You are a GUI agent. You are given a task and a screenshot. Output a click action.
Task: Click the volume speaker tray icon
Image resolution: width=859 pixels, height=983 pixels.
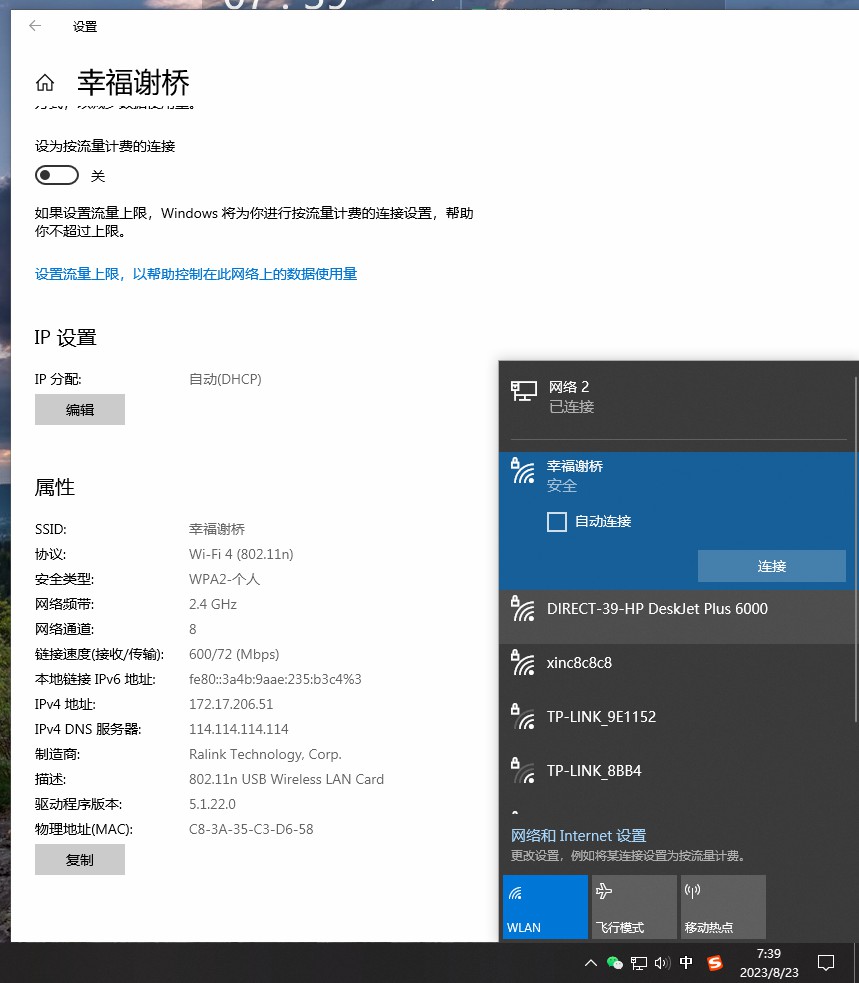click(x=661, y=963)
